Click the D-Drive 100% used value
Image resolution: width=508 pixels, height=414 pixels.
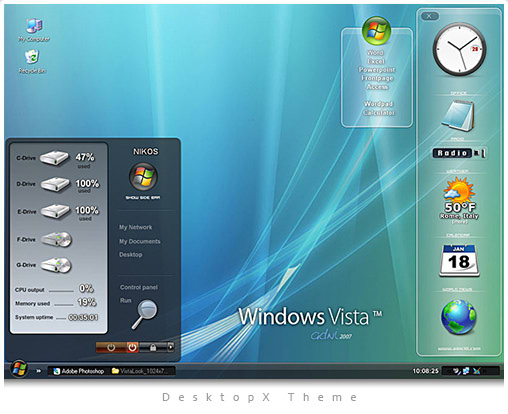tap(87, 186)
